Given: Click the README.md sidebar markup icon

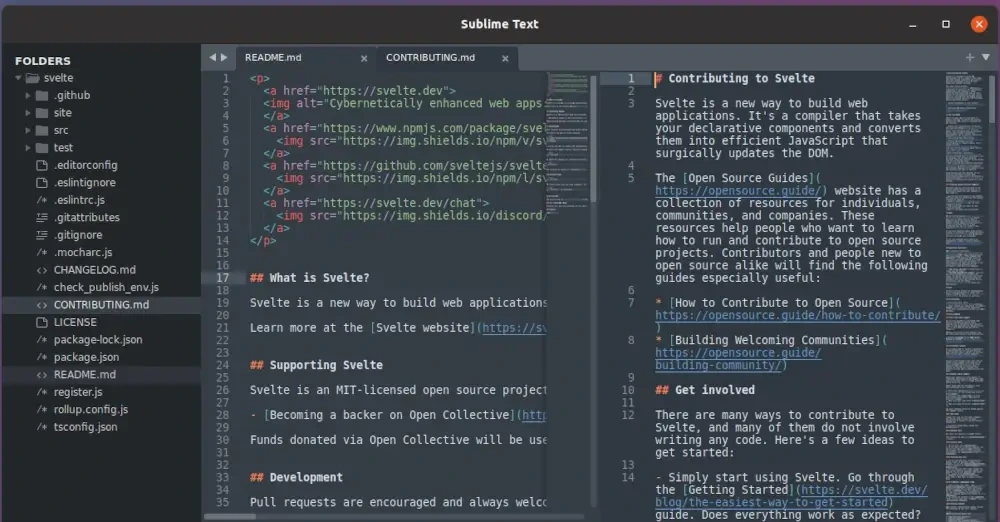Looking at the screenshot, I should coord(42,375).
